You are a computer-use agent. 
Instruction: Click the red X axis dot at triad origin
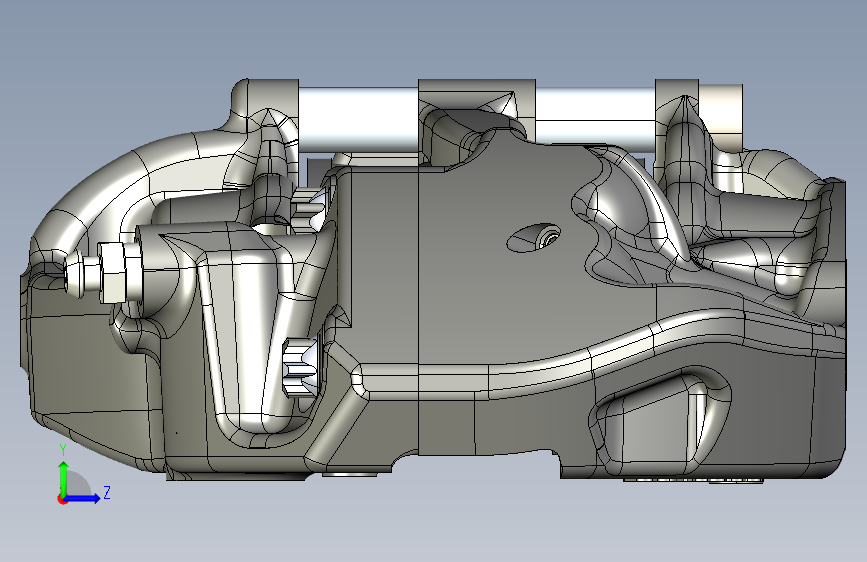pos(62,499)
